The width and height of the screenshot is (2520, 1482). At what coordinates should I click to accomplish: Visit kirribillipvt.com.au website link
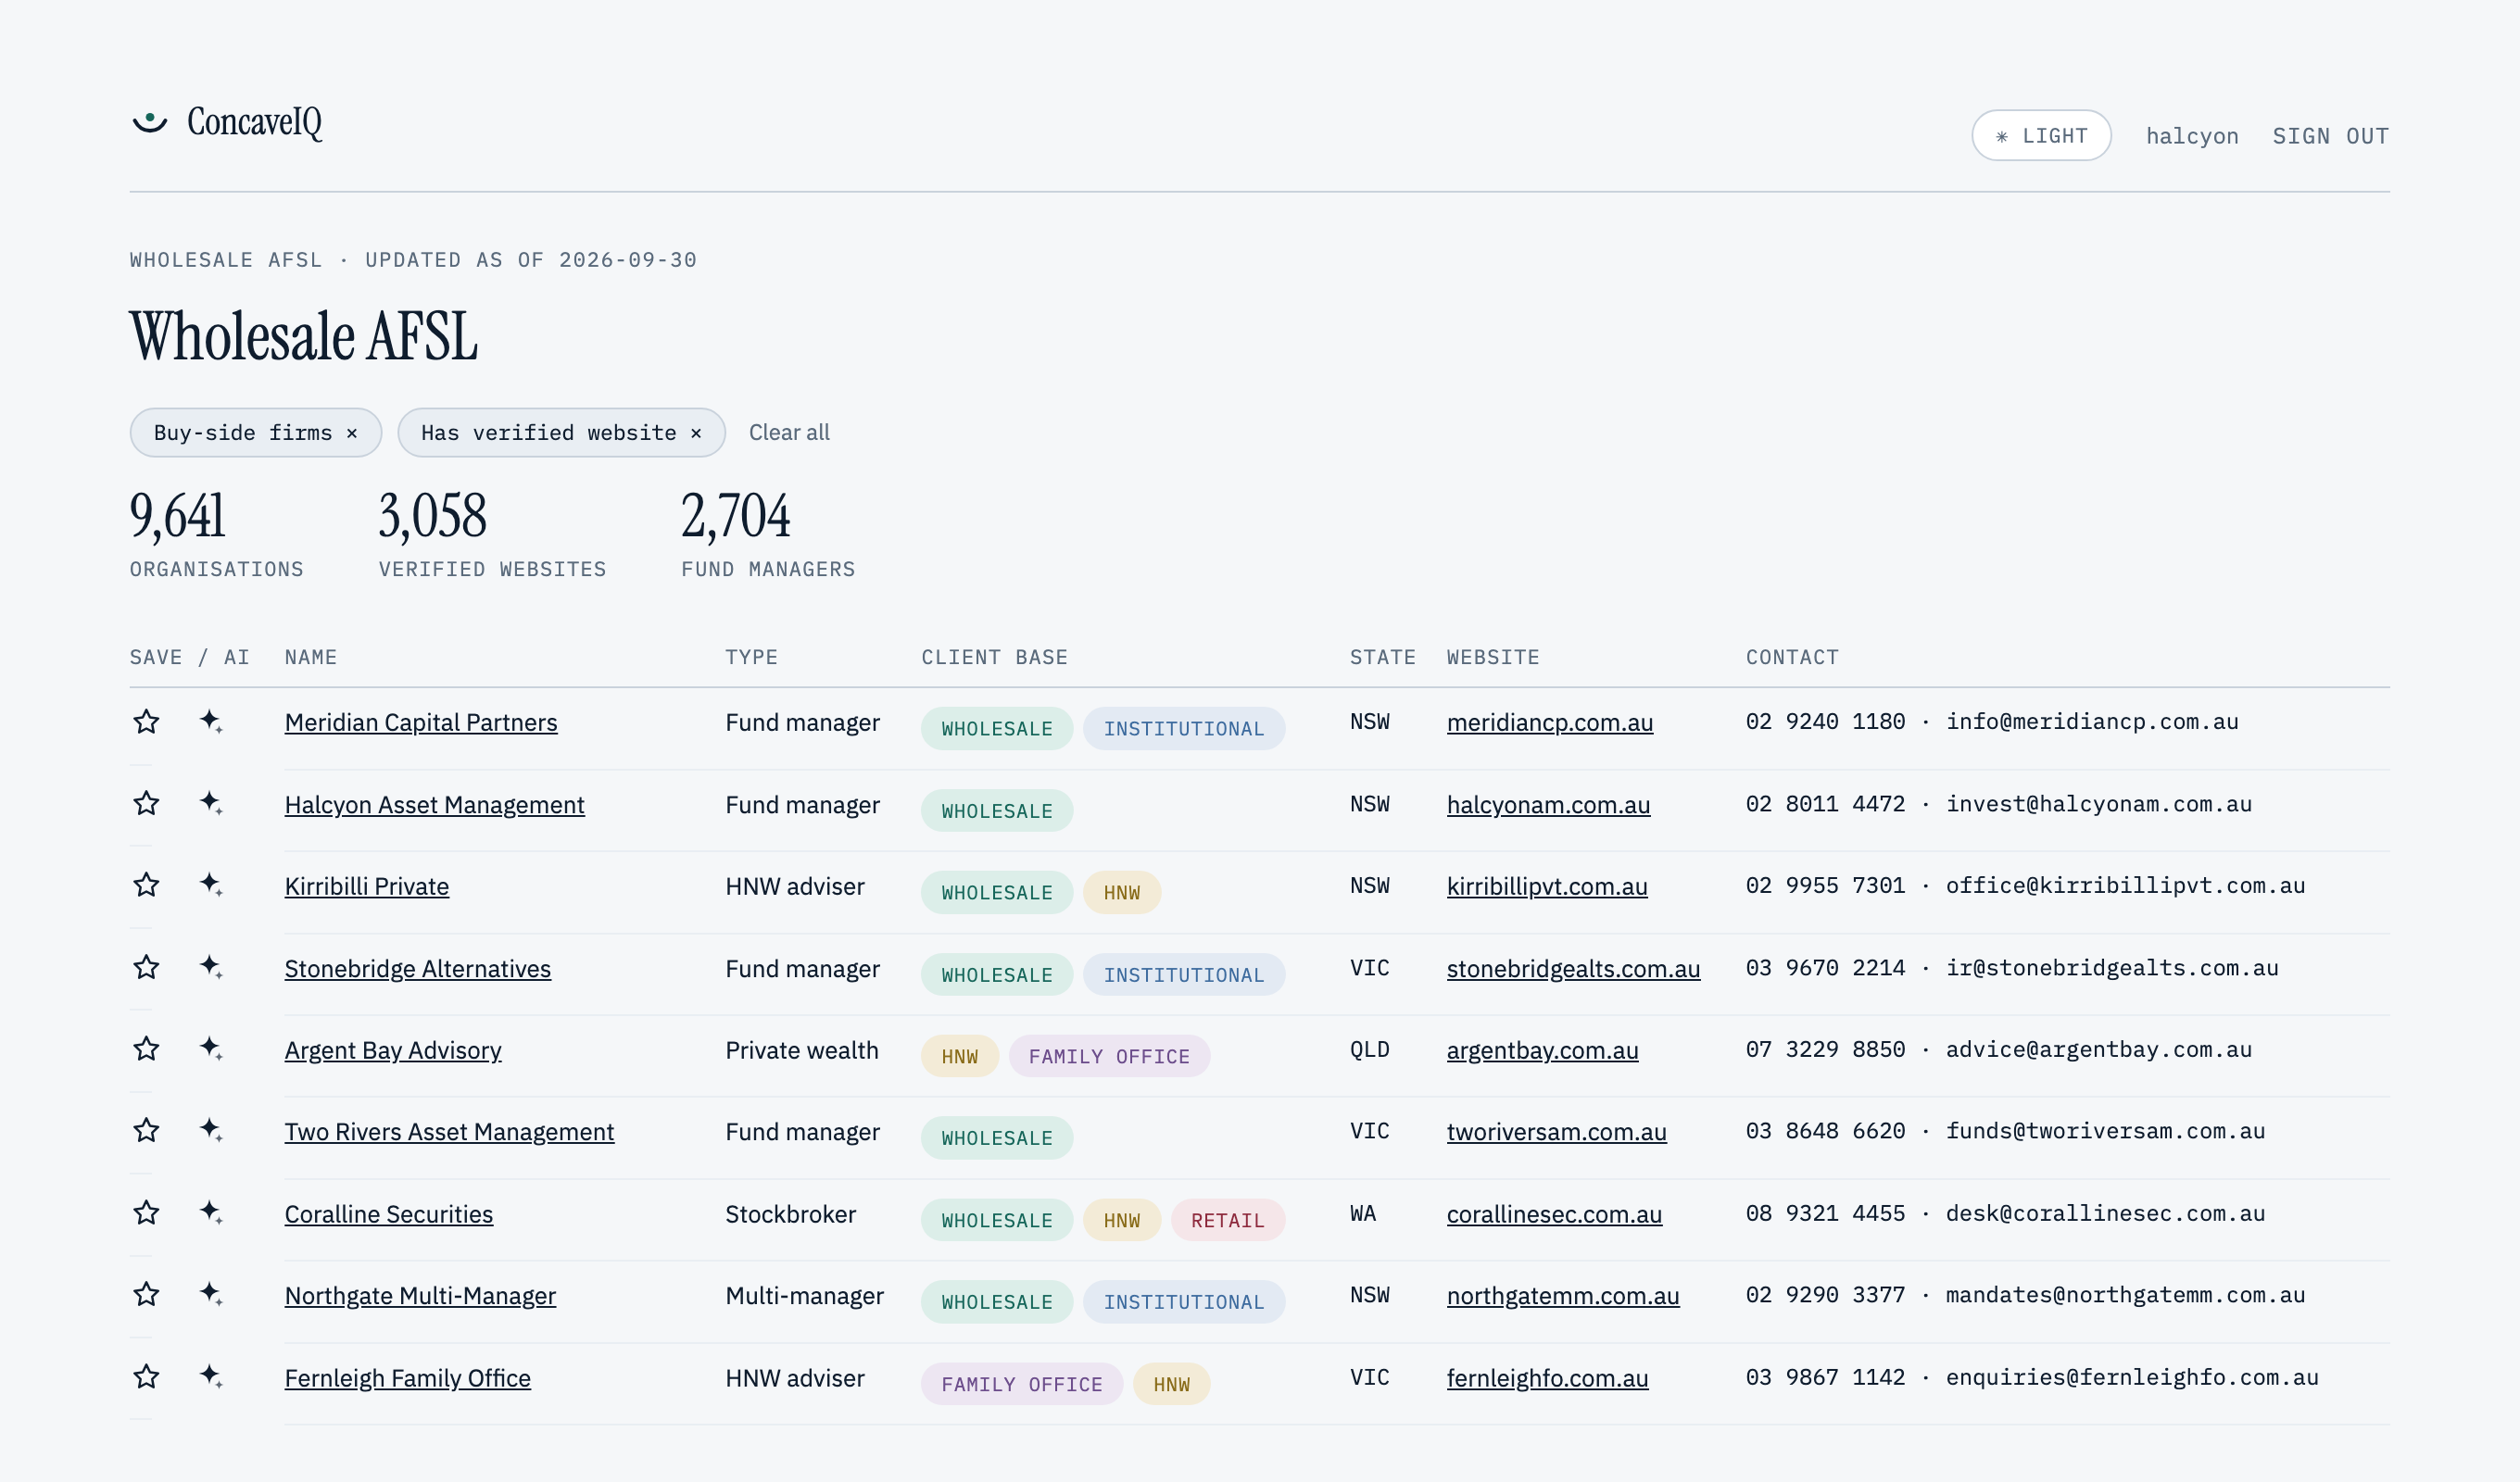tap(1546, 886)
